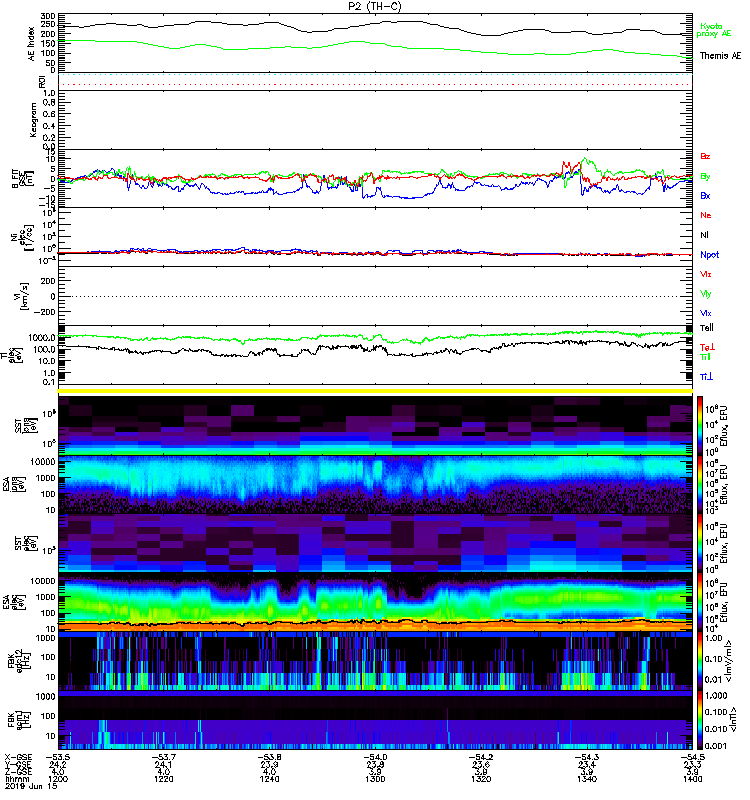Click the ESA electrons Eflux color bar
This screenshot has width=750, height=800.
click(700, 603)
